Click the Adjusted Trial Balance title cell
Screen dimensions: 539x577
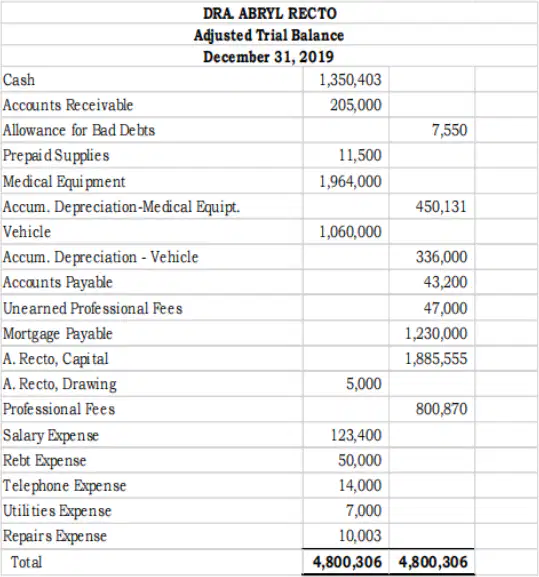(x=269, y=35)
